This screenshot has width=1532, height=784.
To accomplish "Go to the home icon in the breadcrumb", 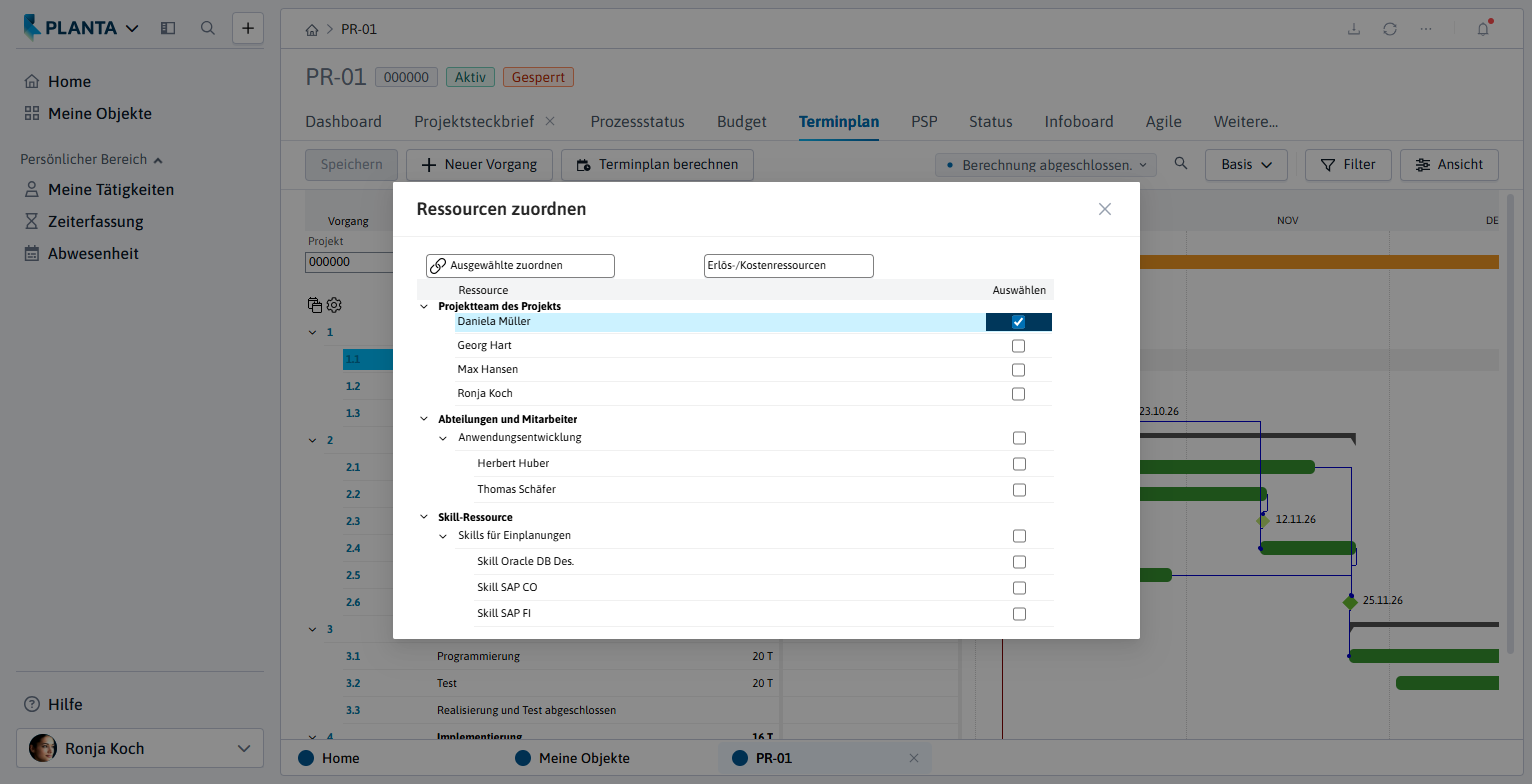I will pyautogui.click(x=312, y=29).
